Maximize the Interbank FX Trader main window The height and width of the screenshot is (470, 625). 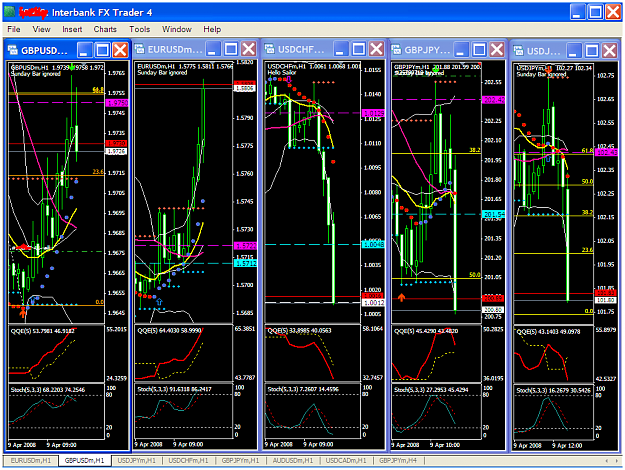(x=595, y=12)
